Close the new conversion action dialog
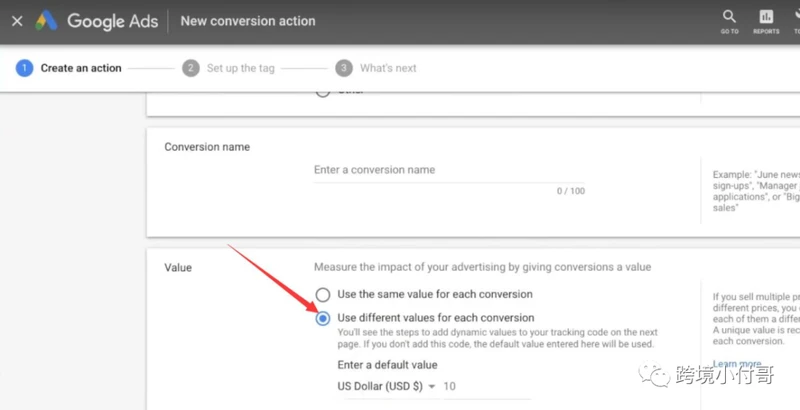 17,21
